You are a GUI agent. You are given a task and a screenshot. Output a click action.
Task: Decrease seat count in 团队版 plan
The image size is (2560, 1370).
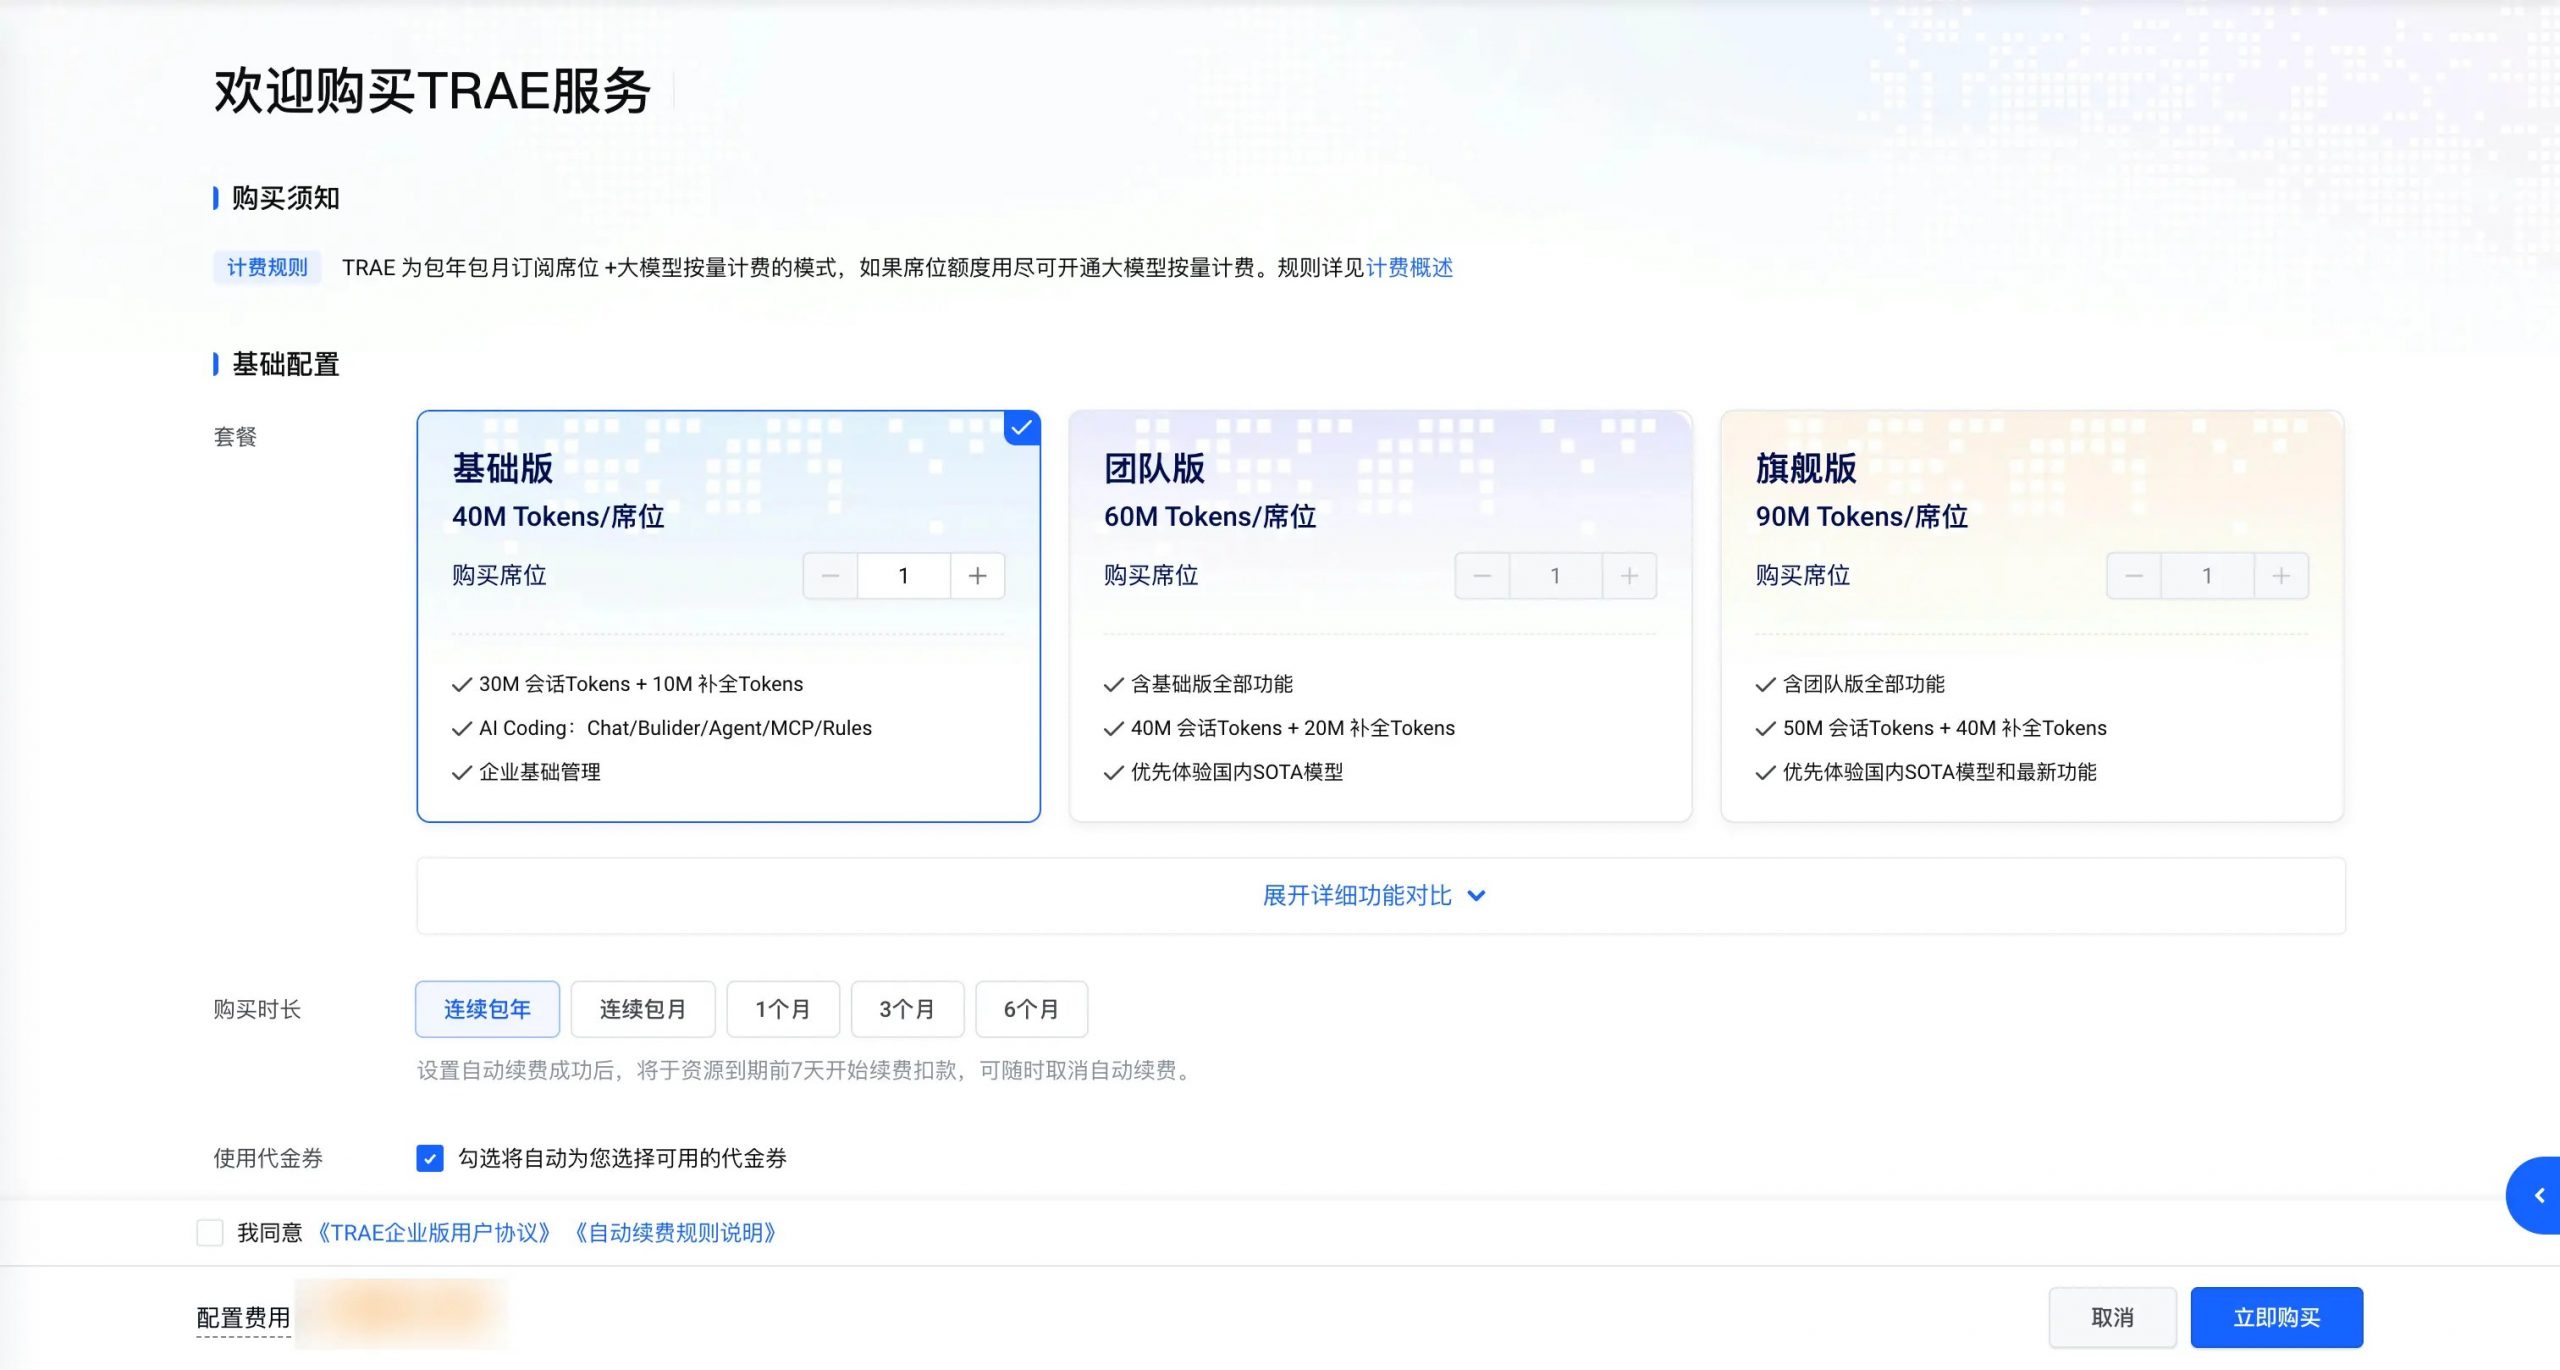click(x=1482, y=576)
